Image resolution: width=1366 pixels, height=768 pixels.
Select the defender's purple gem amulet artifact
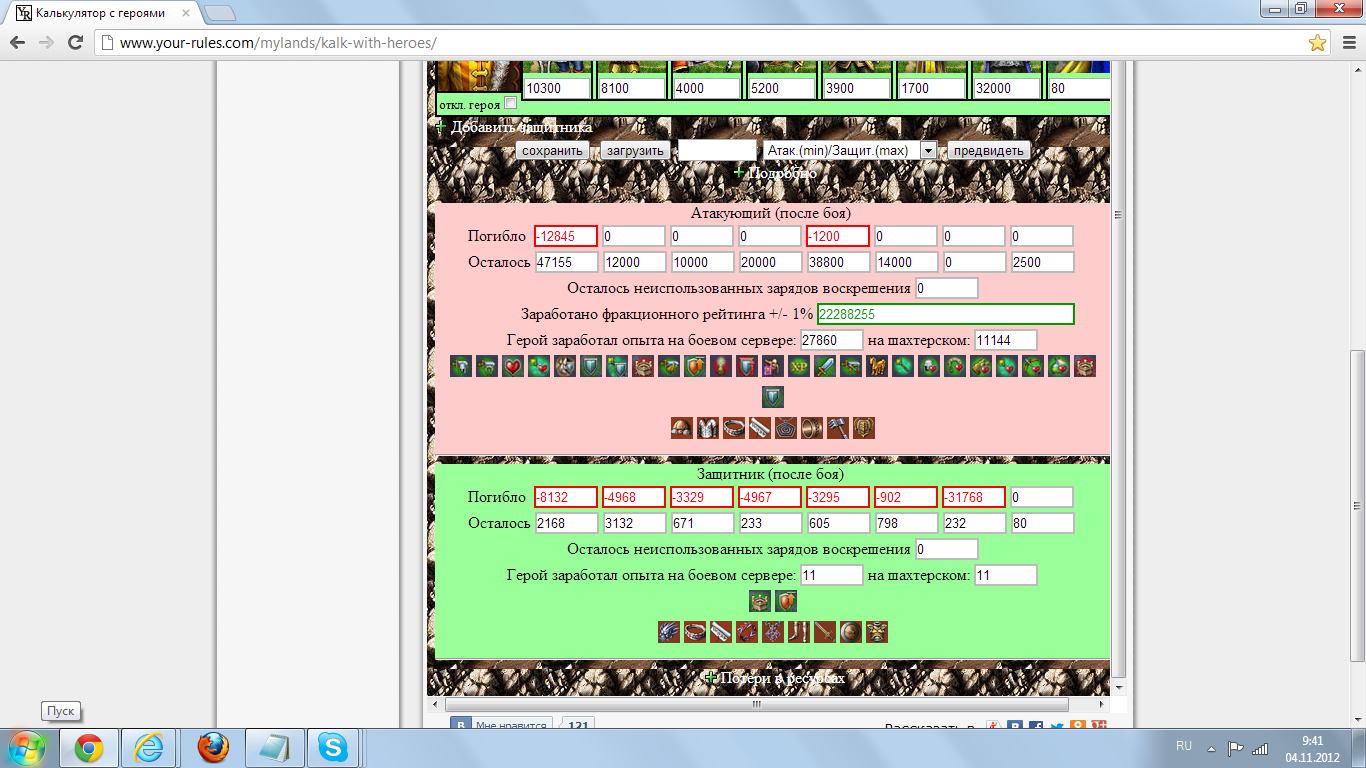pyautogui.click(x=773, y=632)
